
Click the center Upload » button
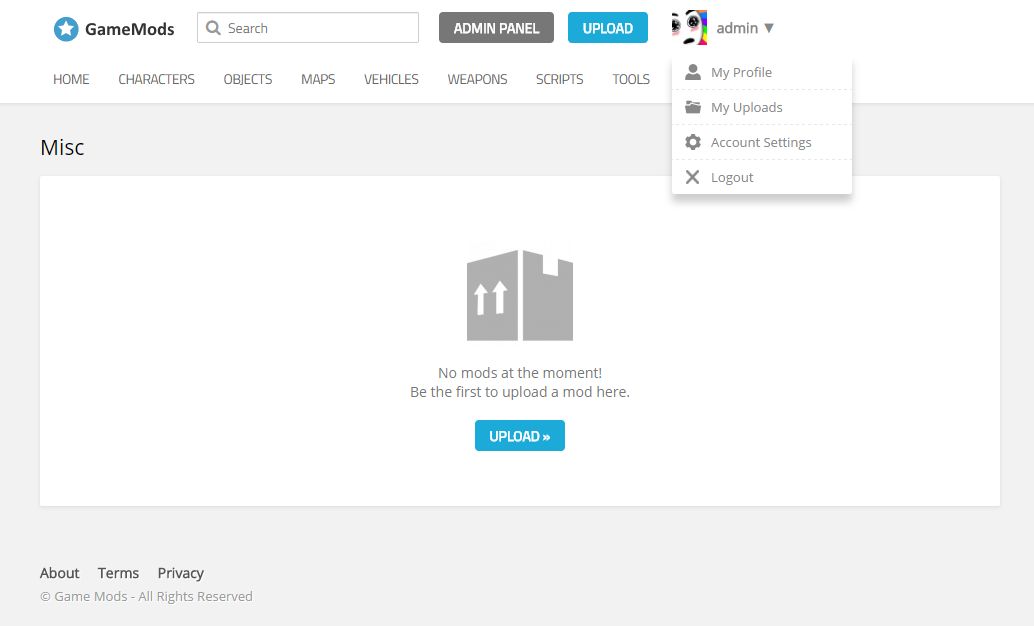(520, 436)
